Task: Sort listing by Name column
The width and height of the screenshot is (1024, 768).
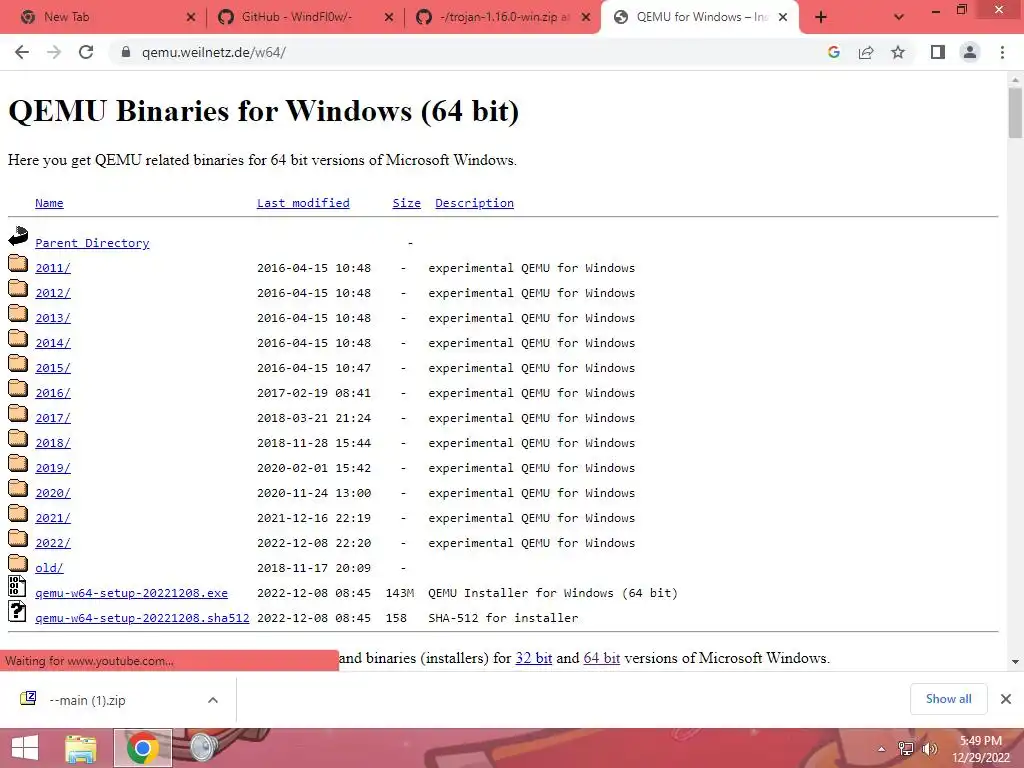Action: tap(49, 203)
